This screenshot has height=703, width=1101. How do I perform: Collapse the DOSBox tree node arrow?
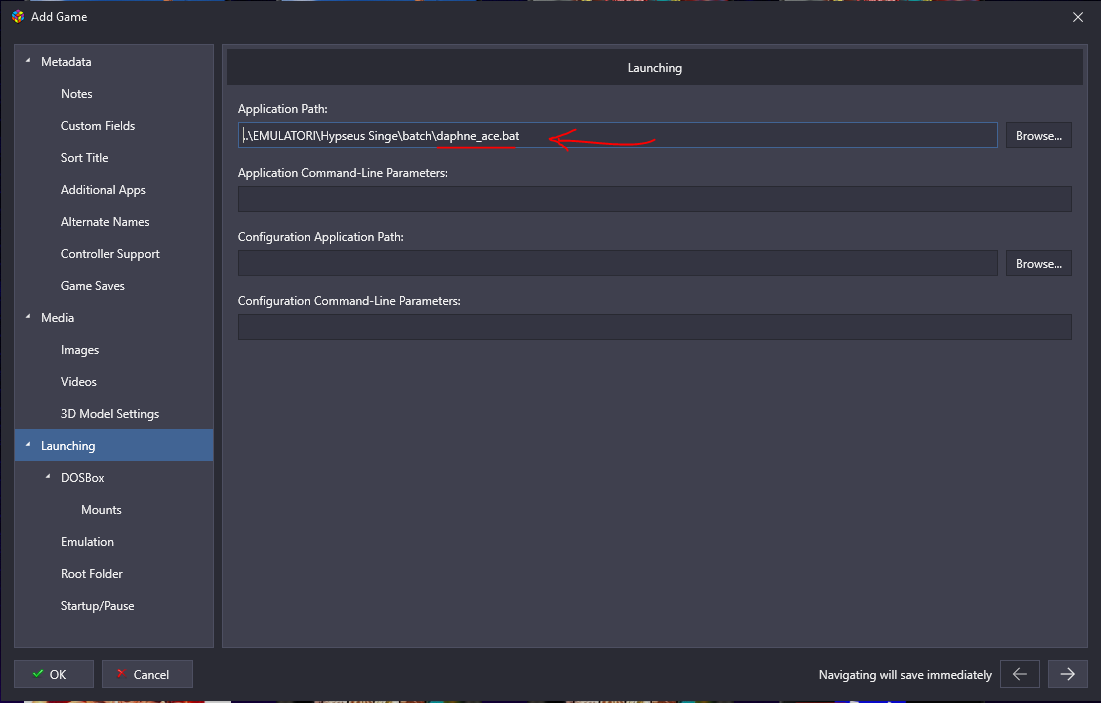(48, 477)
